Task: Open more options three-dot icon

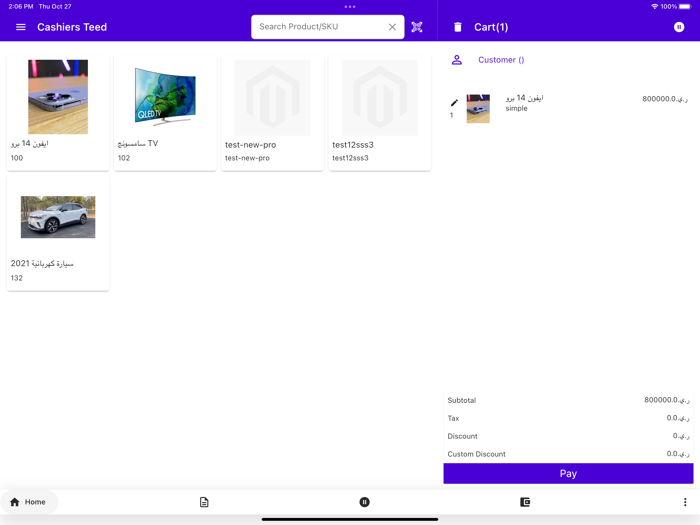Action: pos(685,502)
